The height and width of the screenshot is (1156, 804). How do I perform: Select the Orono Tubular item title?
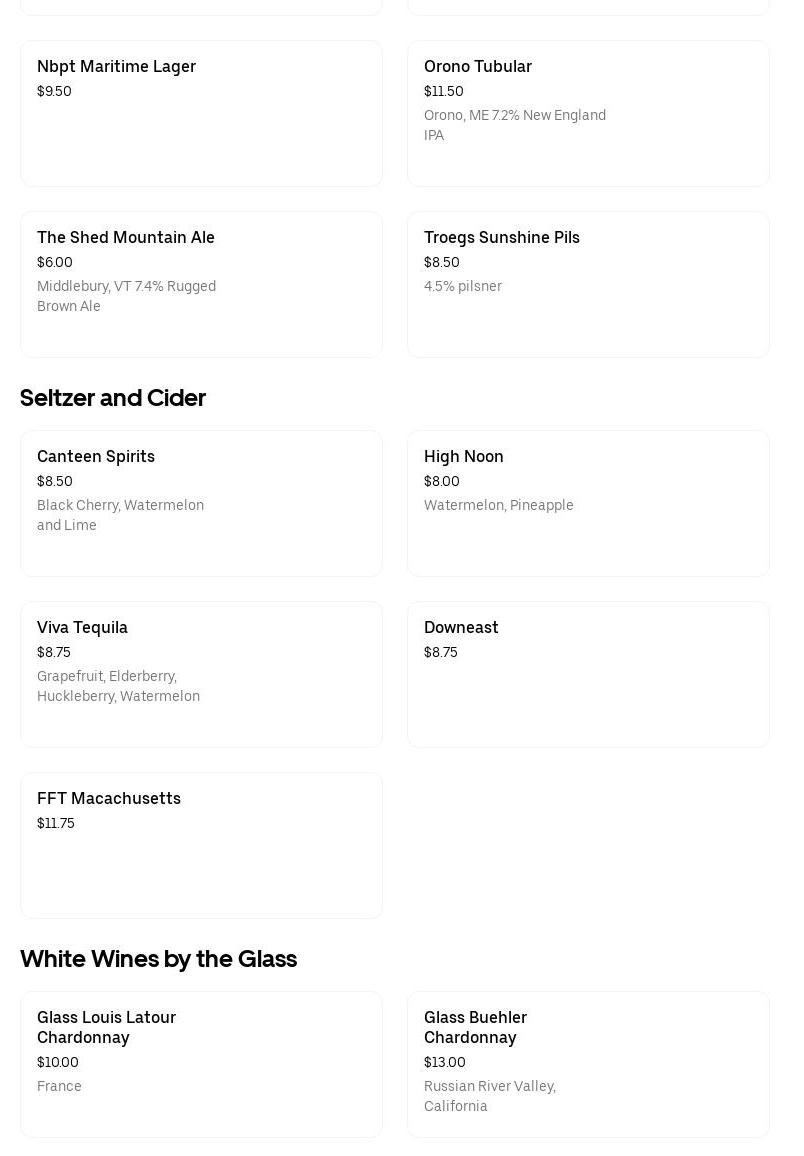477,66
